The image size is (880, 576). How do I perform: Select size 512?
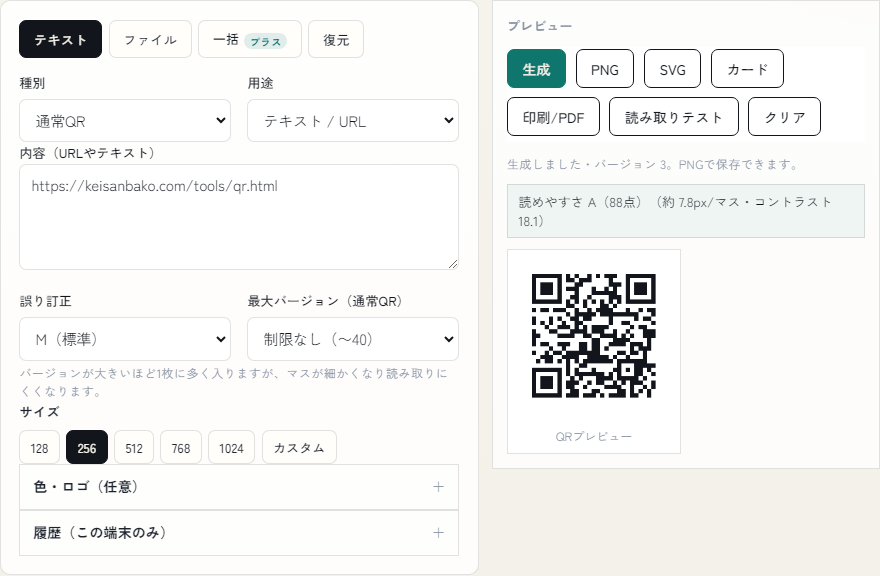click(x=134, y=447)
